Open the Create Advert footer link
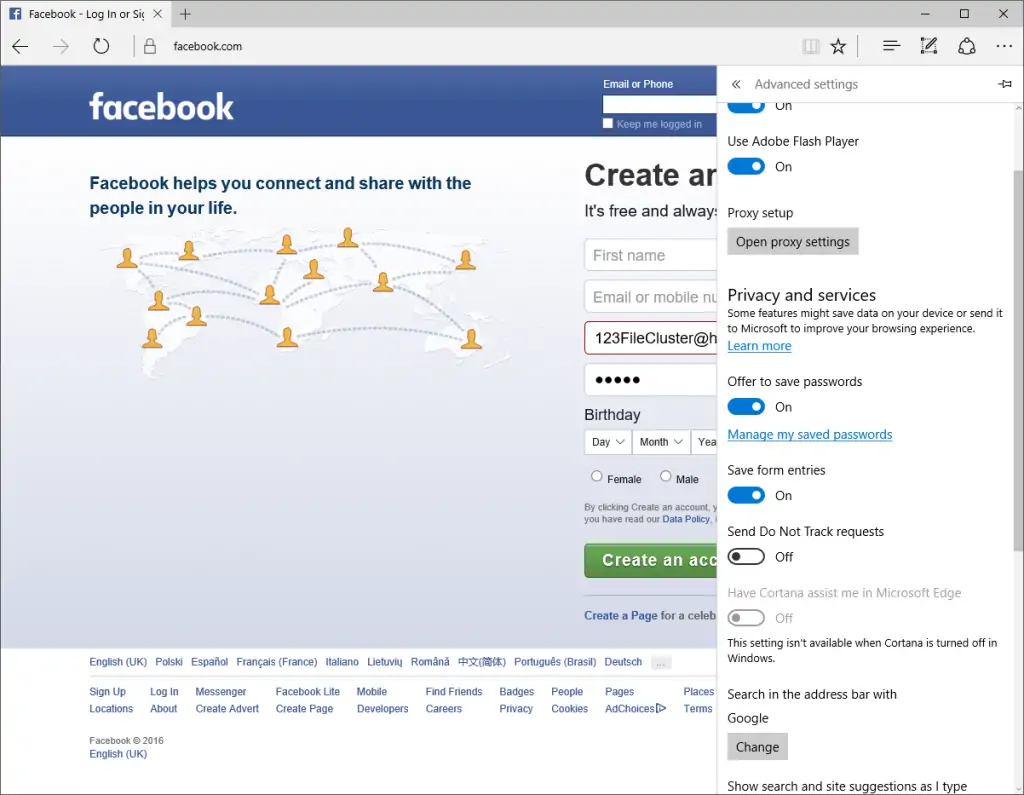Screen dimensions: 1024x795 pos(227,708)
